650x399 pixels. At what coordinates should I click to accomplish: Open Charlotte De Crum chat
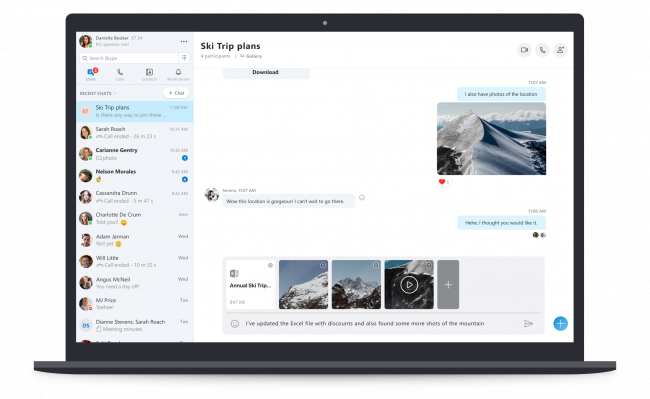pos(135,219)
